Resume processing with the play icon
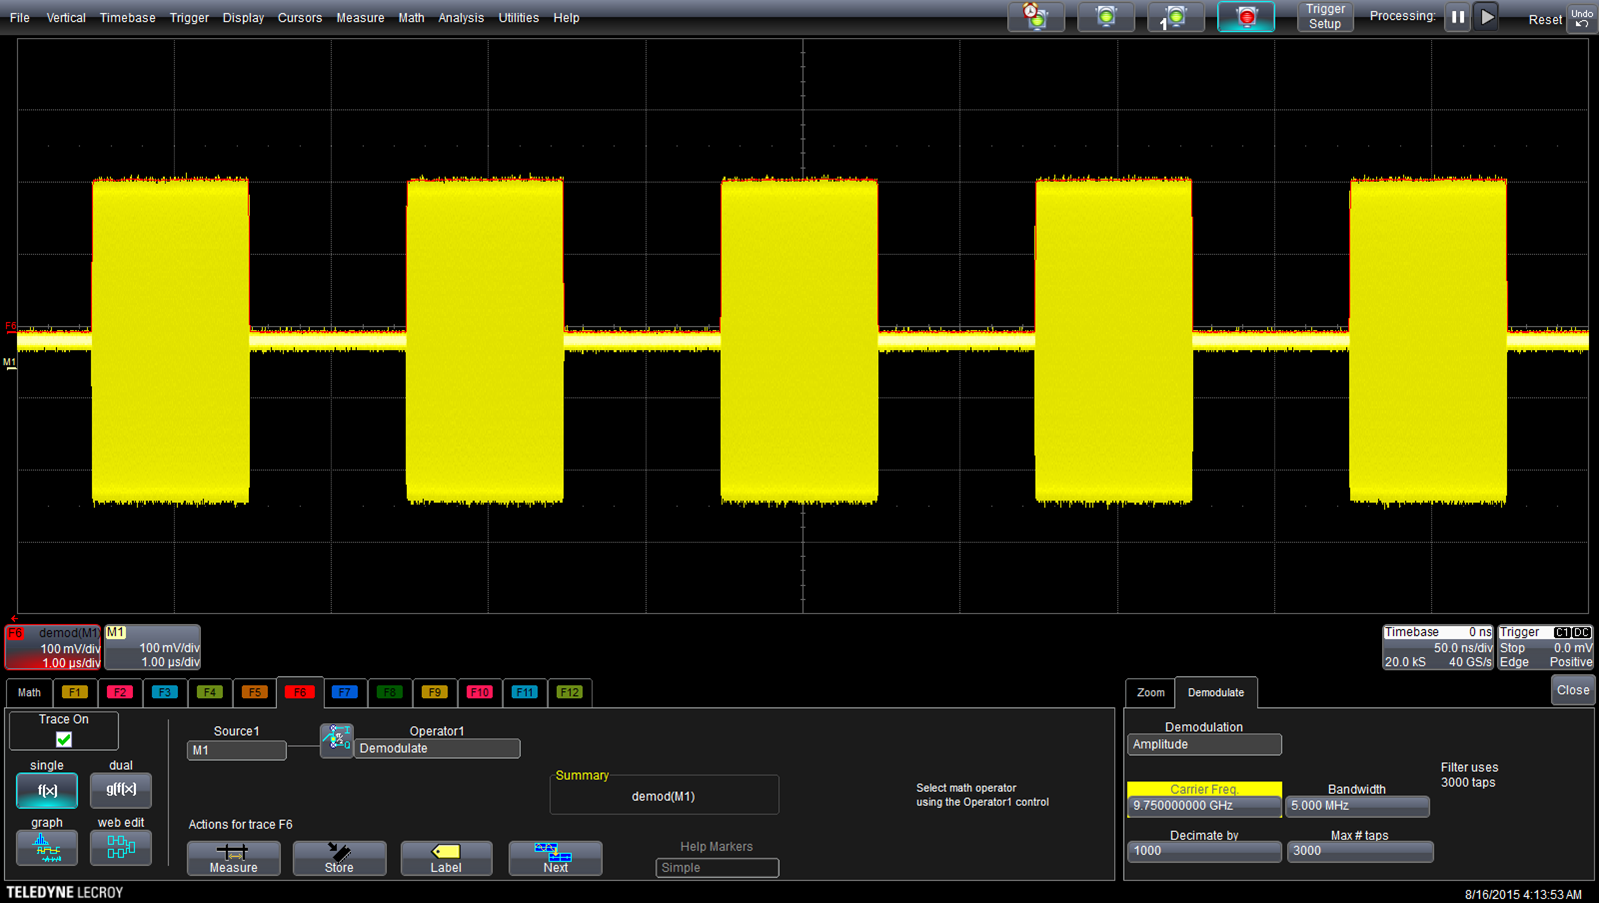1599x903 pixels. 1487,17
